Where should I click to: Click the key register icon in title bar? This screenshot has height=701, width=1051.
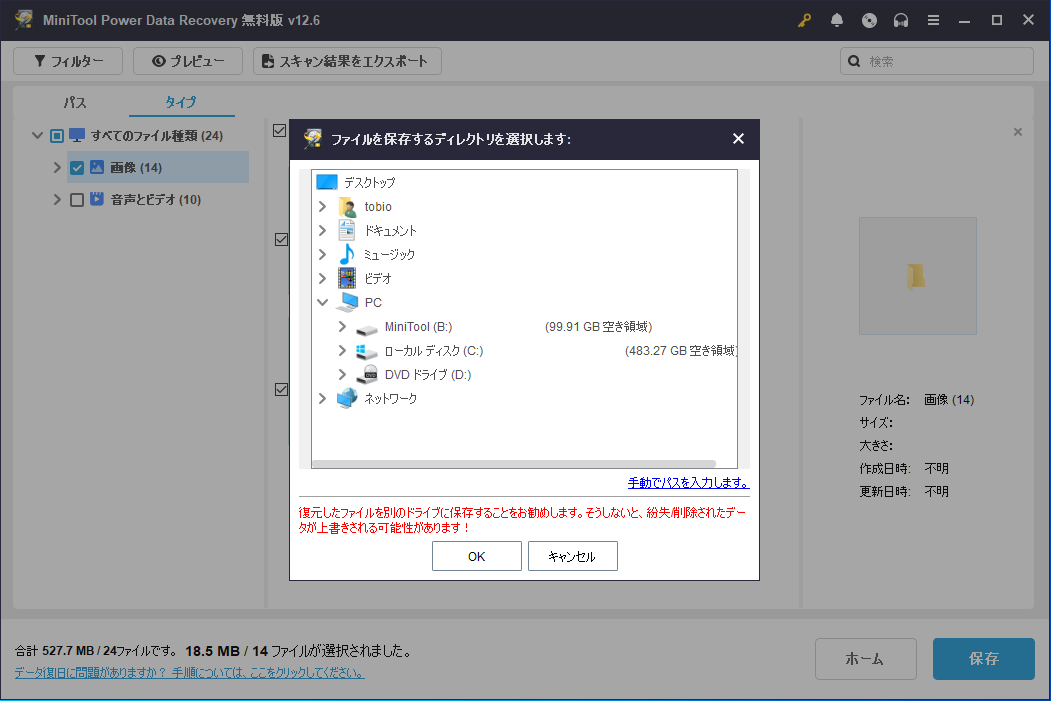pos(804,20)
